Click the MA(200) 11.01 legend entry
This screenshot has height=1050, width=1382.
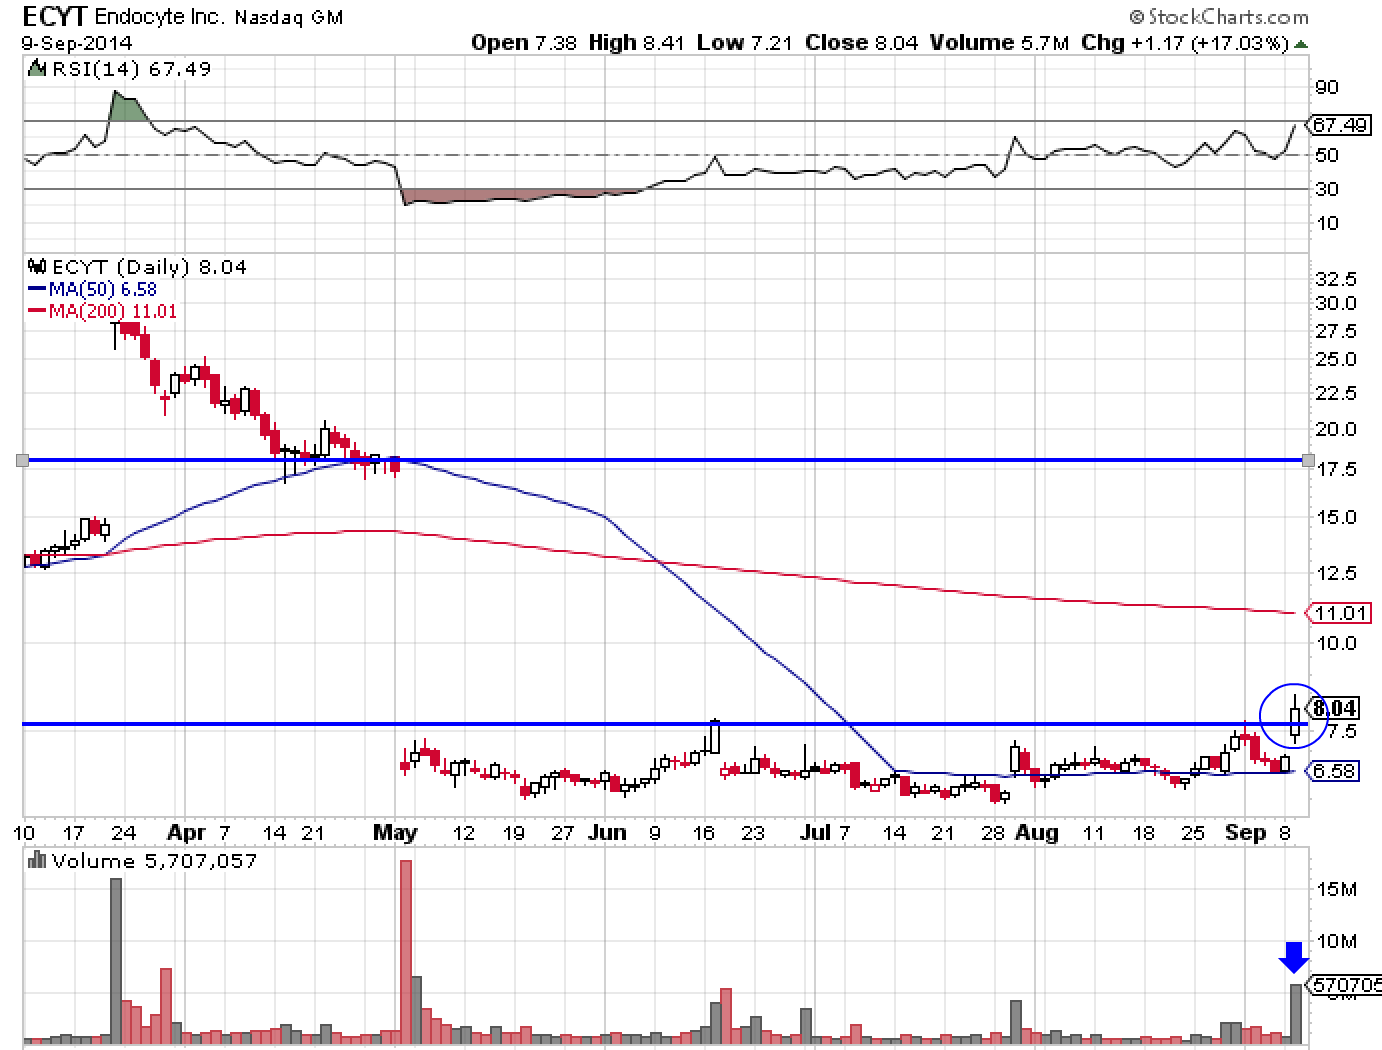tap(101, 311)
